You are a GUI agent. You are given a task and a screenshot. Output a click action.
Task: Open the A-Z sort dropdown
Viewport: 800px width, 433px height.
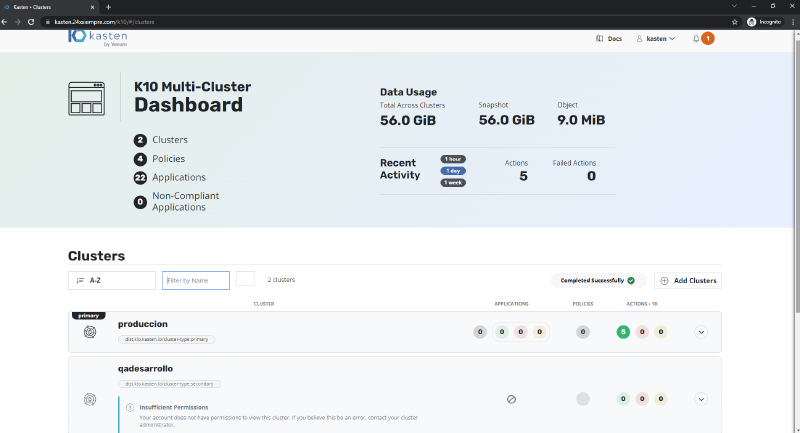112,281
